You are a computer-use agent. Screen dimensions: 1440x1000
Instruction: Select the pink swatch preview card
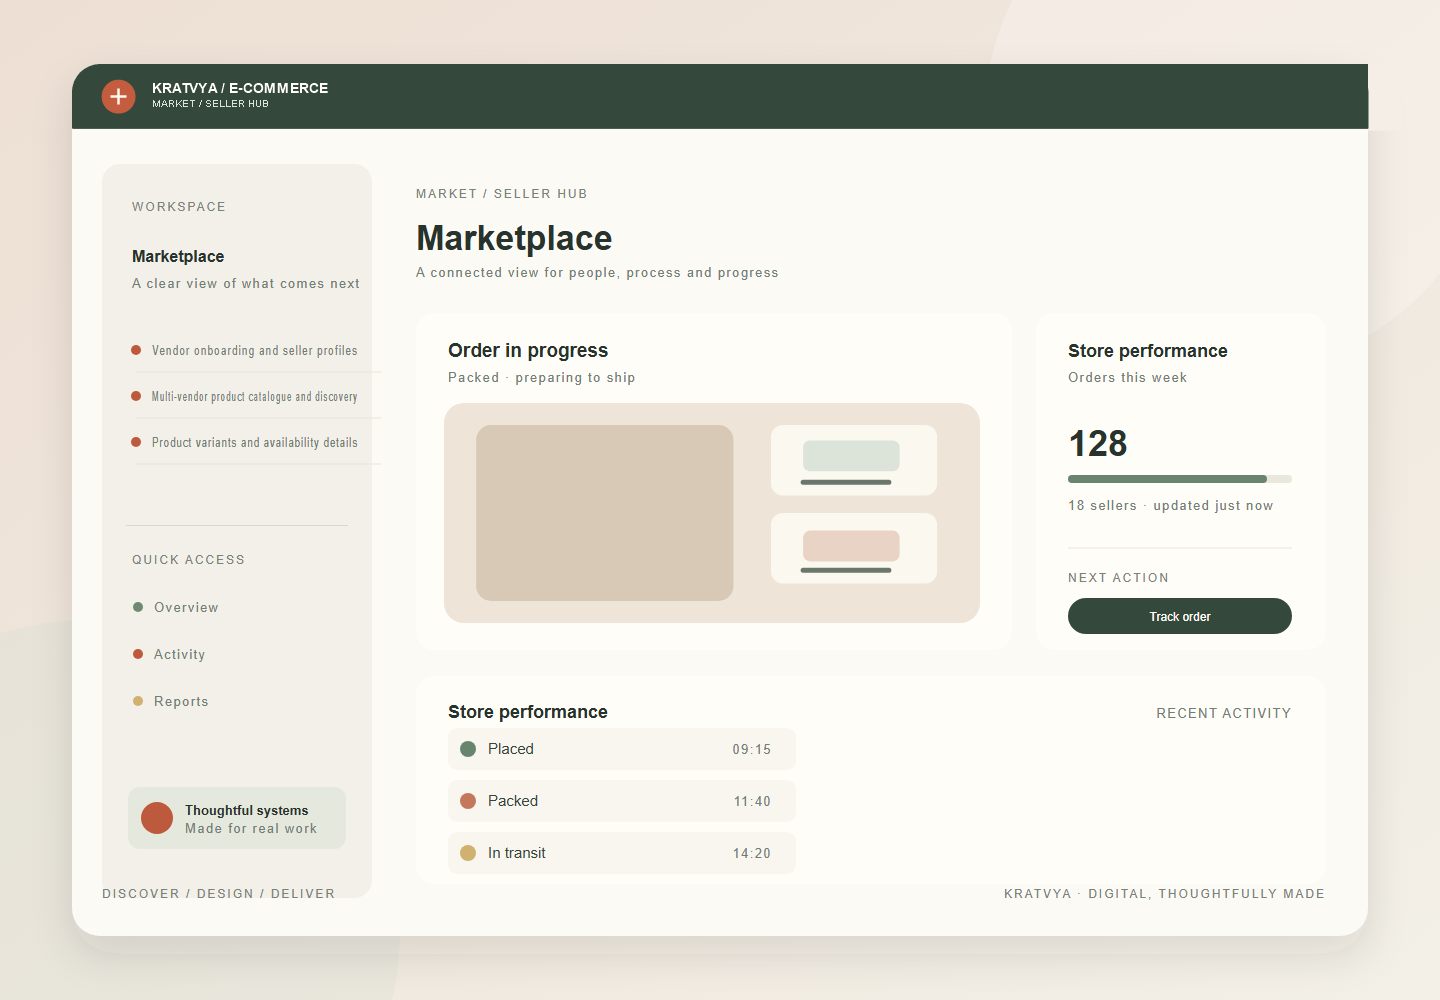tap(854, 548)
